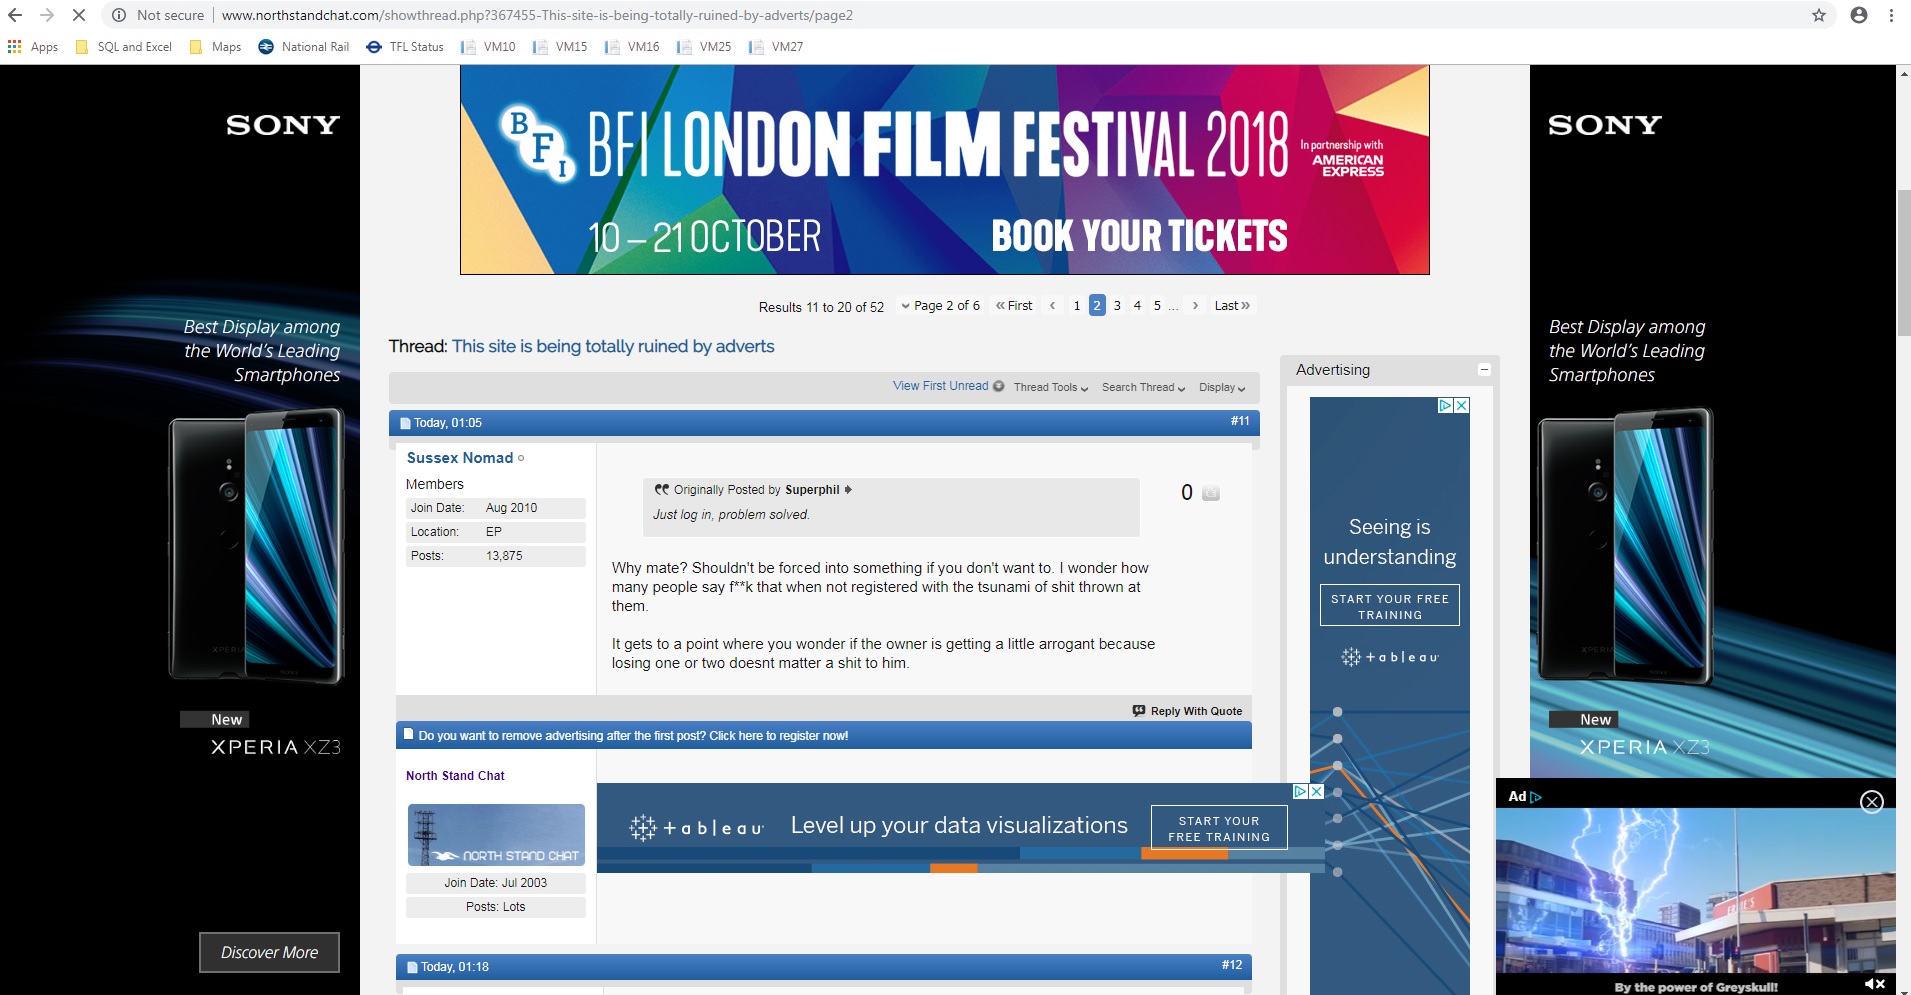Image resolution: width=1911 pixels, height=995 pixels.
Task: Jump to Last page
Action: point(1232,306)
